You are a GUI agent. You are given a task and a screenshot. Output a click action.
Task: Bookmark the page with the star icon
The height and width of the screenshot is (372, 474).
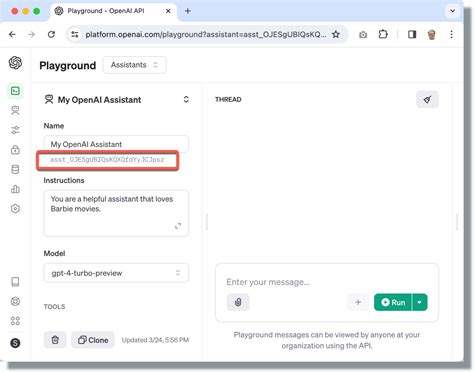(336, 34)
